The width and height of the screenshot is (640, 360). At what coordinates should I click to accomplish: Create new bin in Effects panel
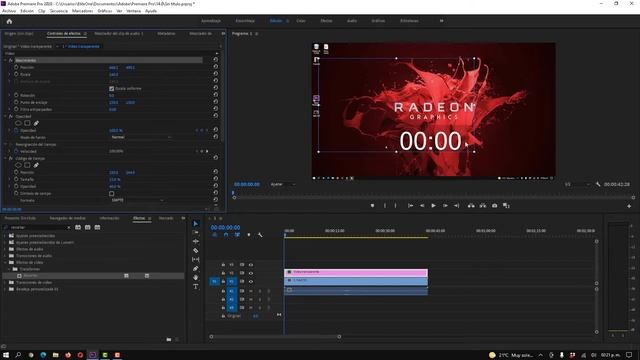click(x=169, y=340)
